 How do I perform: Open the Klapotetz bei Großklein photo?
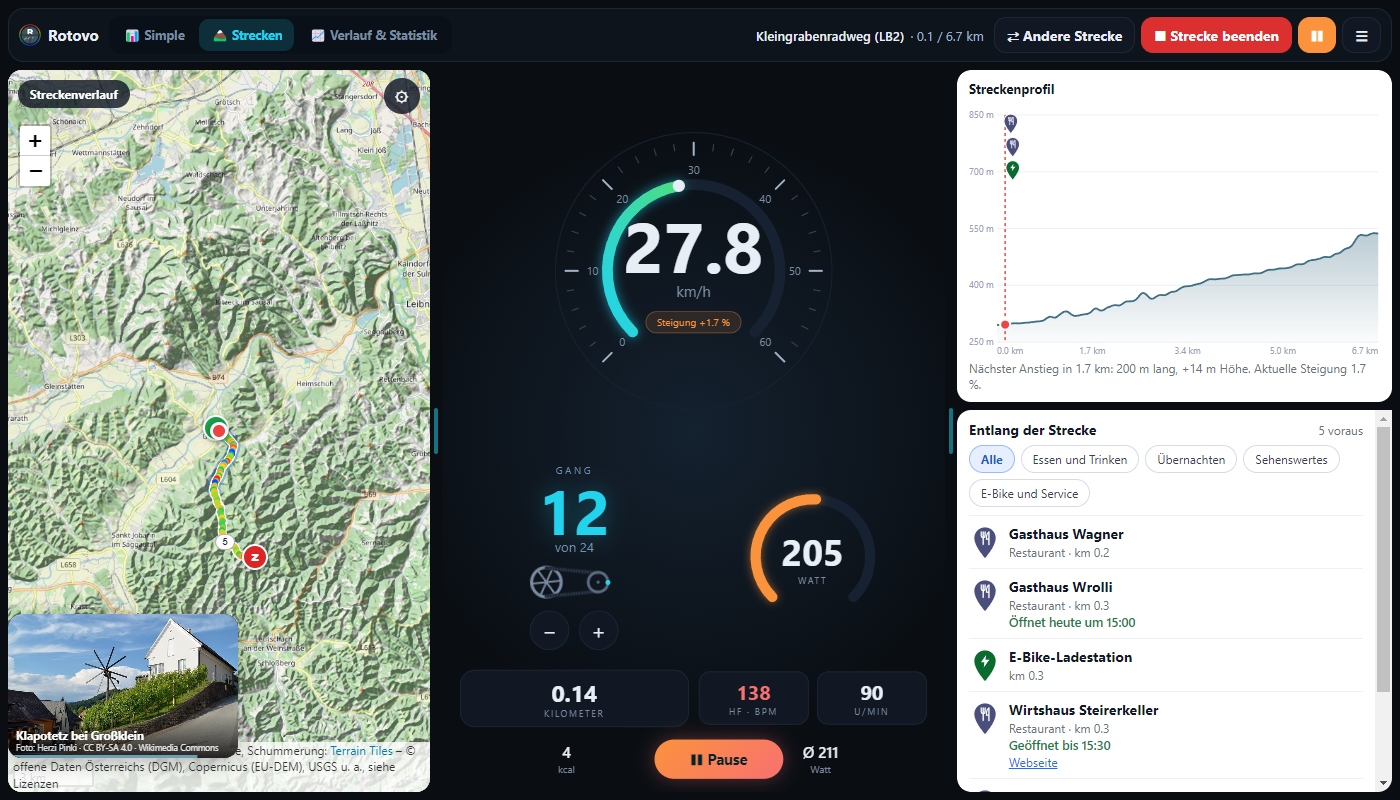(123, 685)
